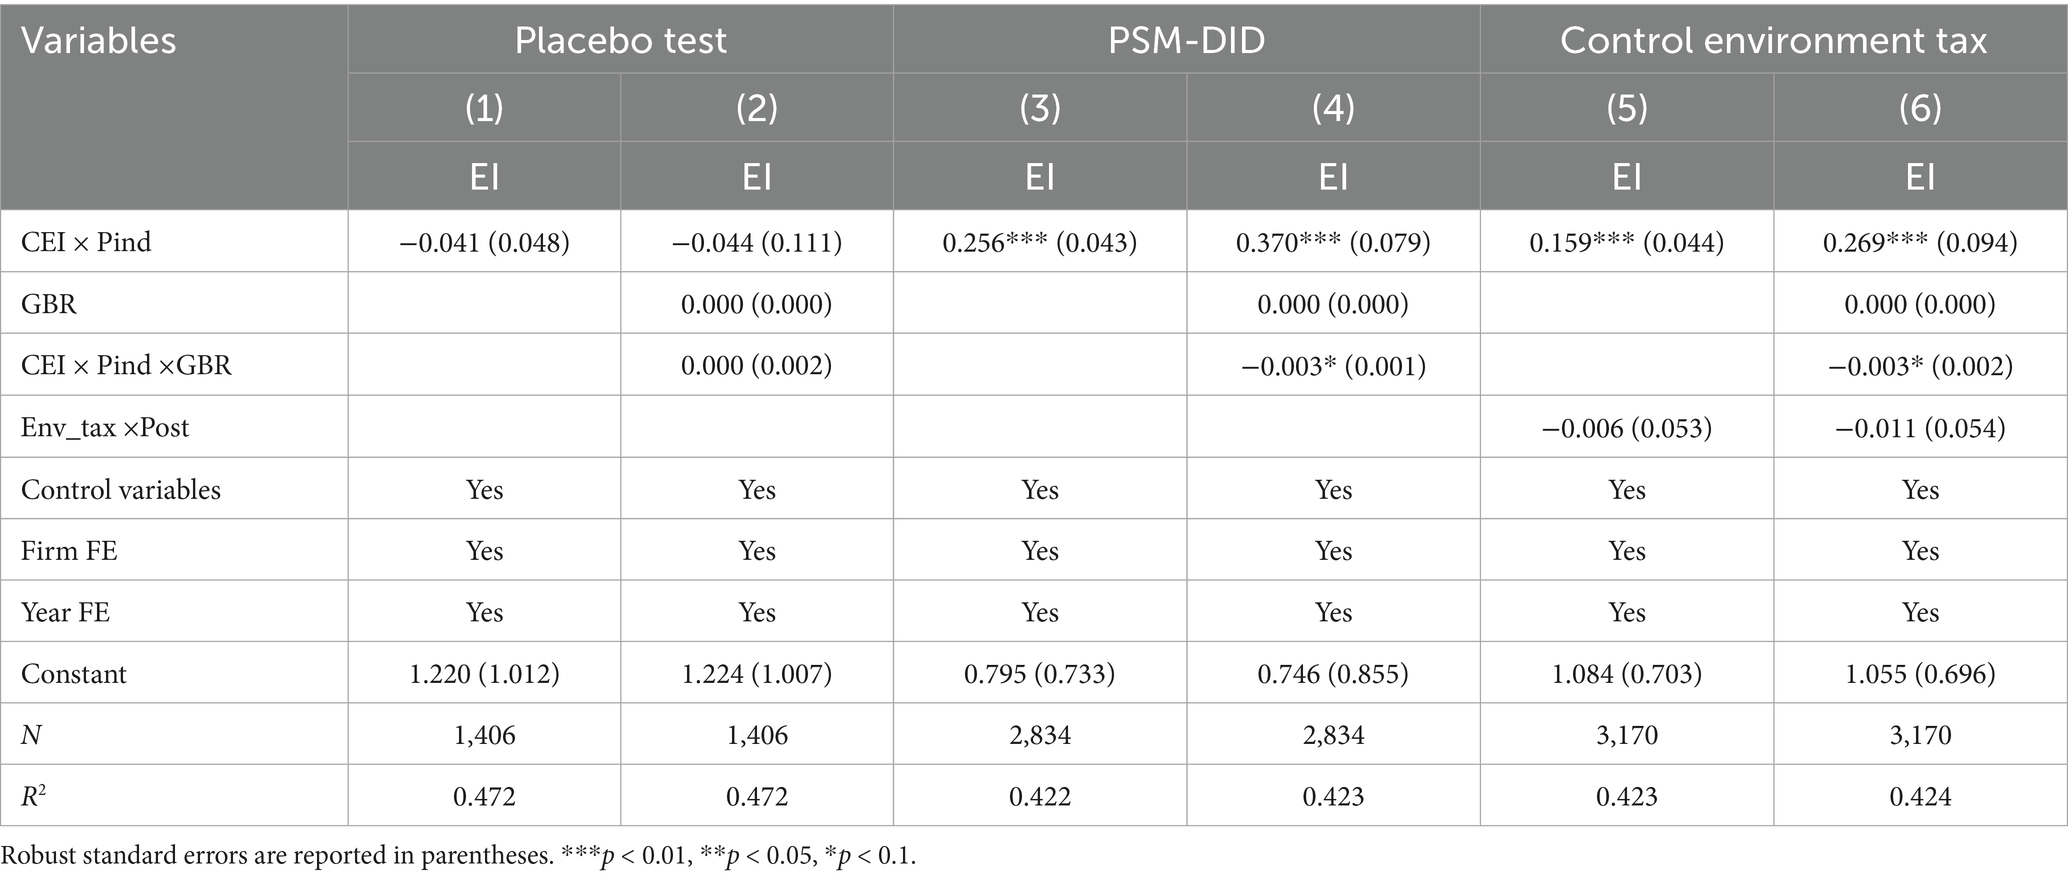
Task: Click the Firm FE row label
Action: coord(69,551)
